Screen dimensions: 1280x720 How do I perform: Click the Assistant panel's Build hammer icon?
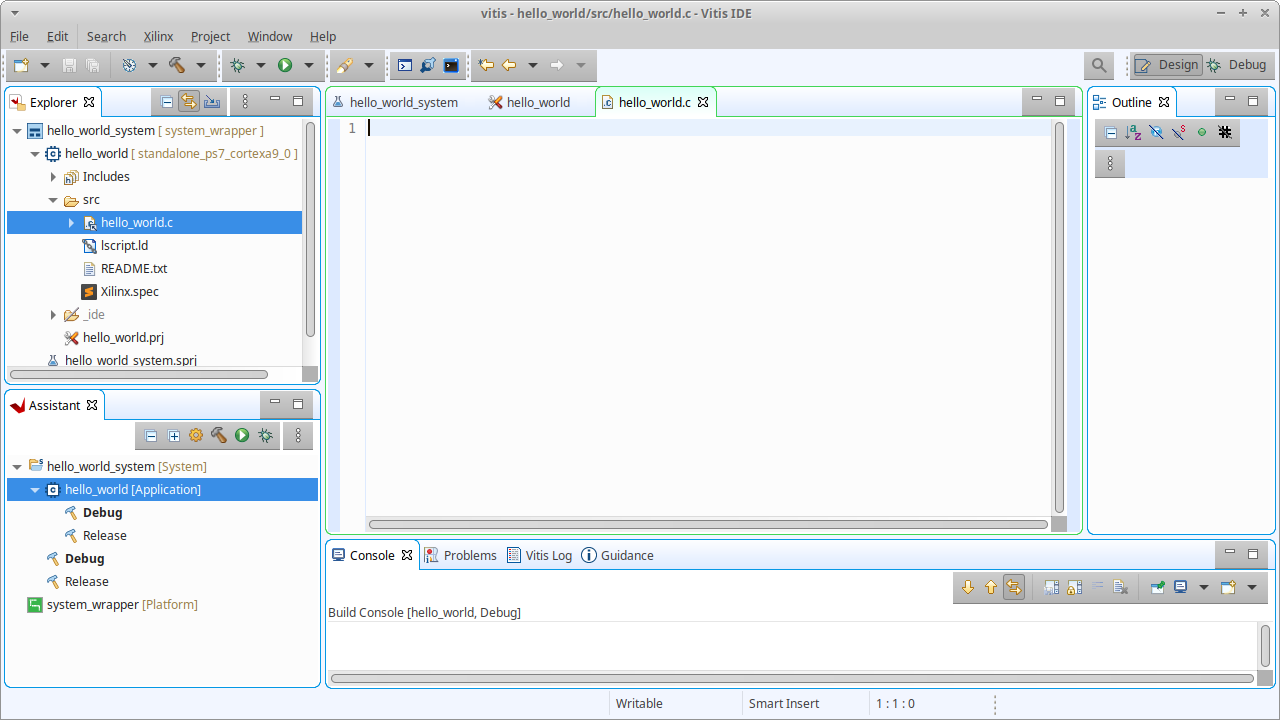pyautogui.click(x=219, y=436)
